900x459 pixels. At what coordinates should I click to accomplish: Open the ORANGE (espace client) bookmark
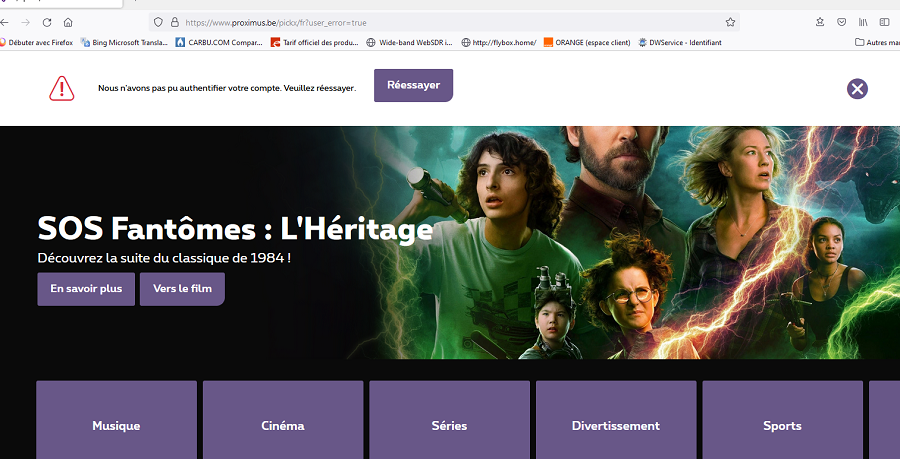click(x=587, y=42)
